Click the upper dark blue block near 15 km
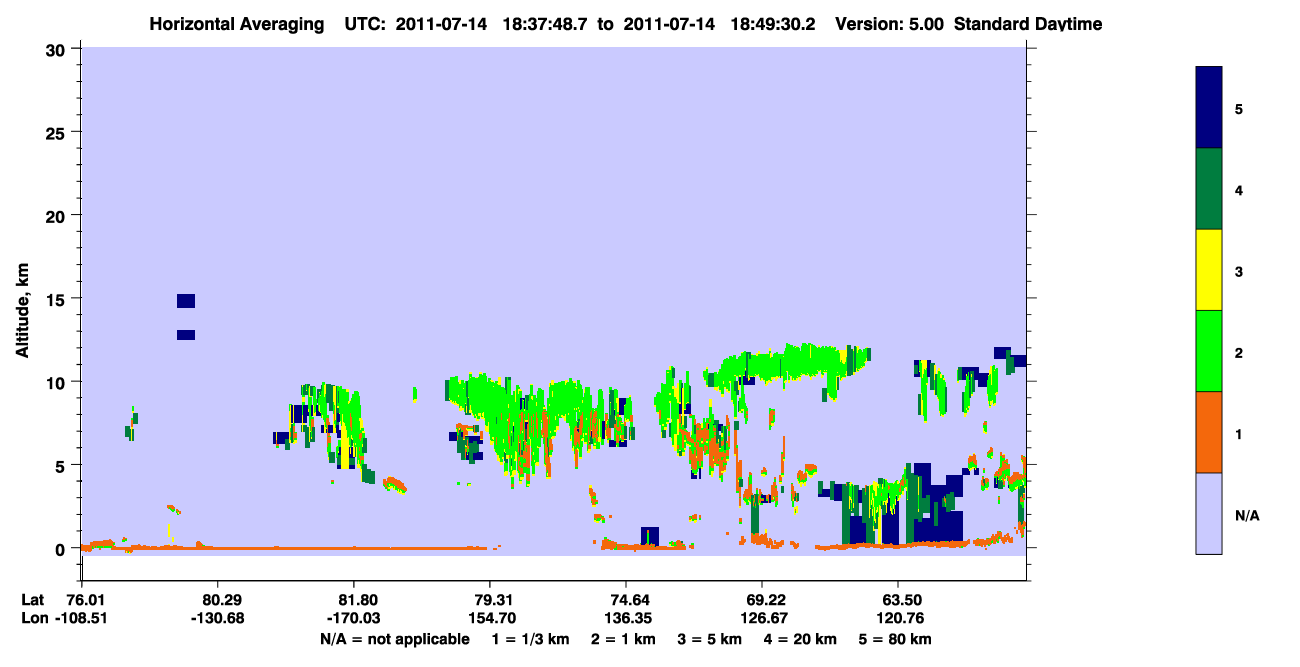Viewport: 1300px width, 667px height. tap(186, 301)
